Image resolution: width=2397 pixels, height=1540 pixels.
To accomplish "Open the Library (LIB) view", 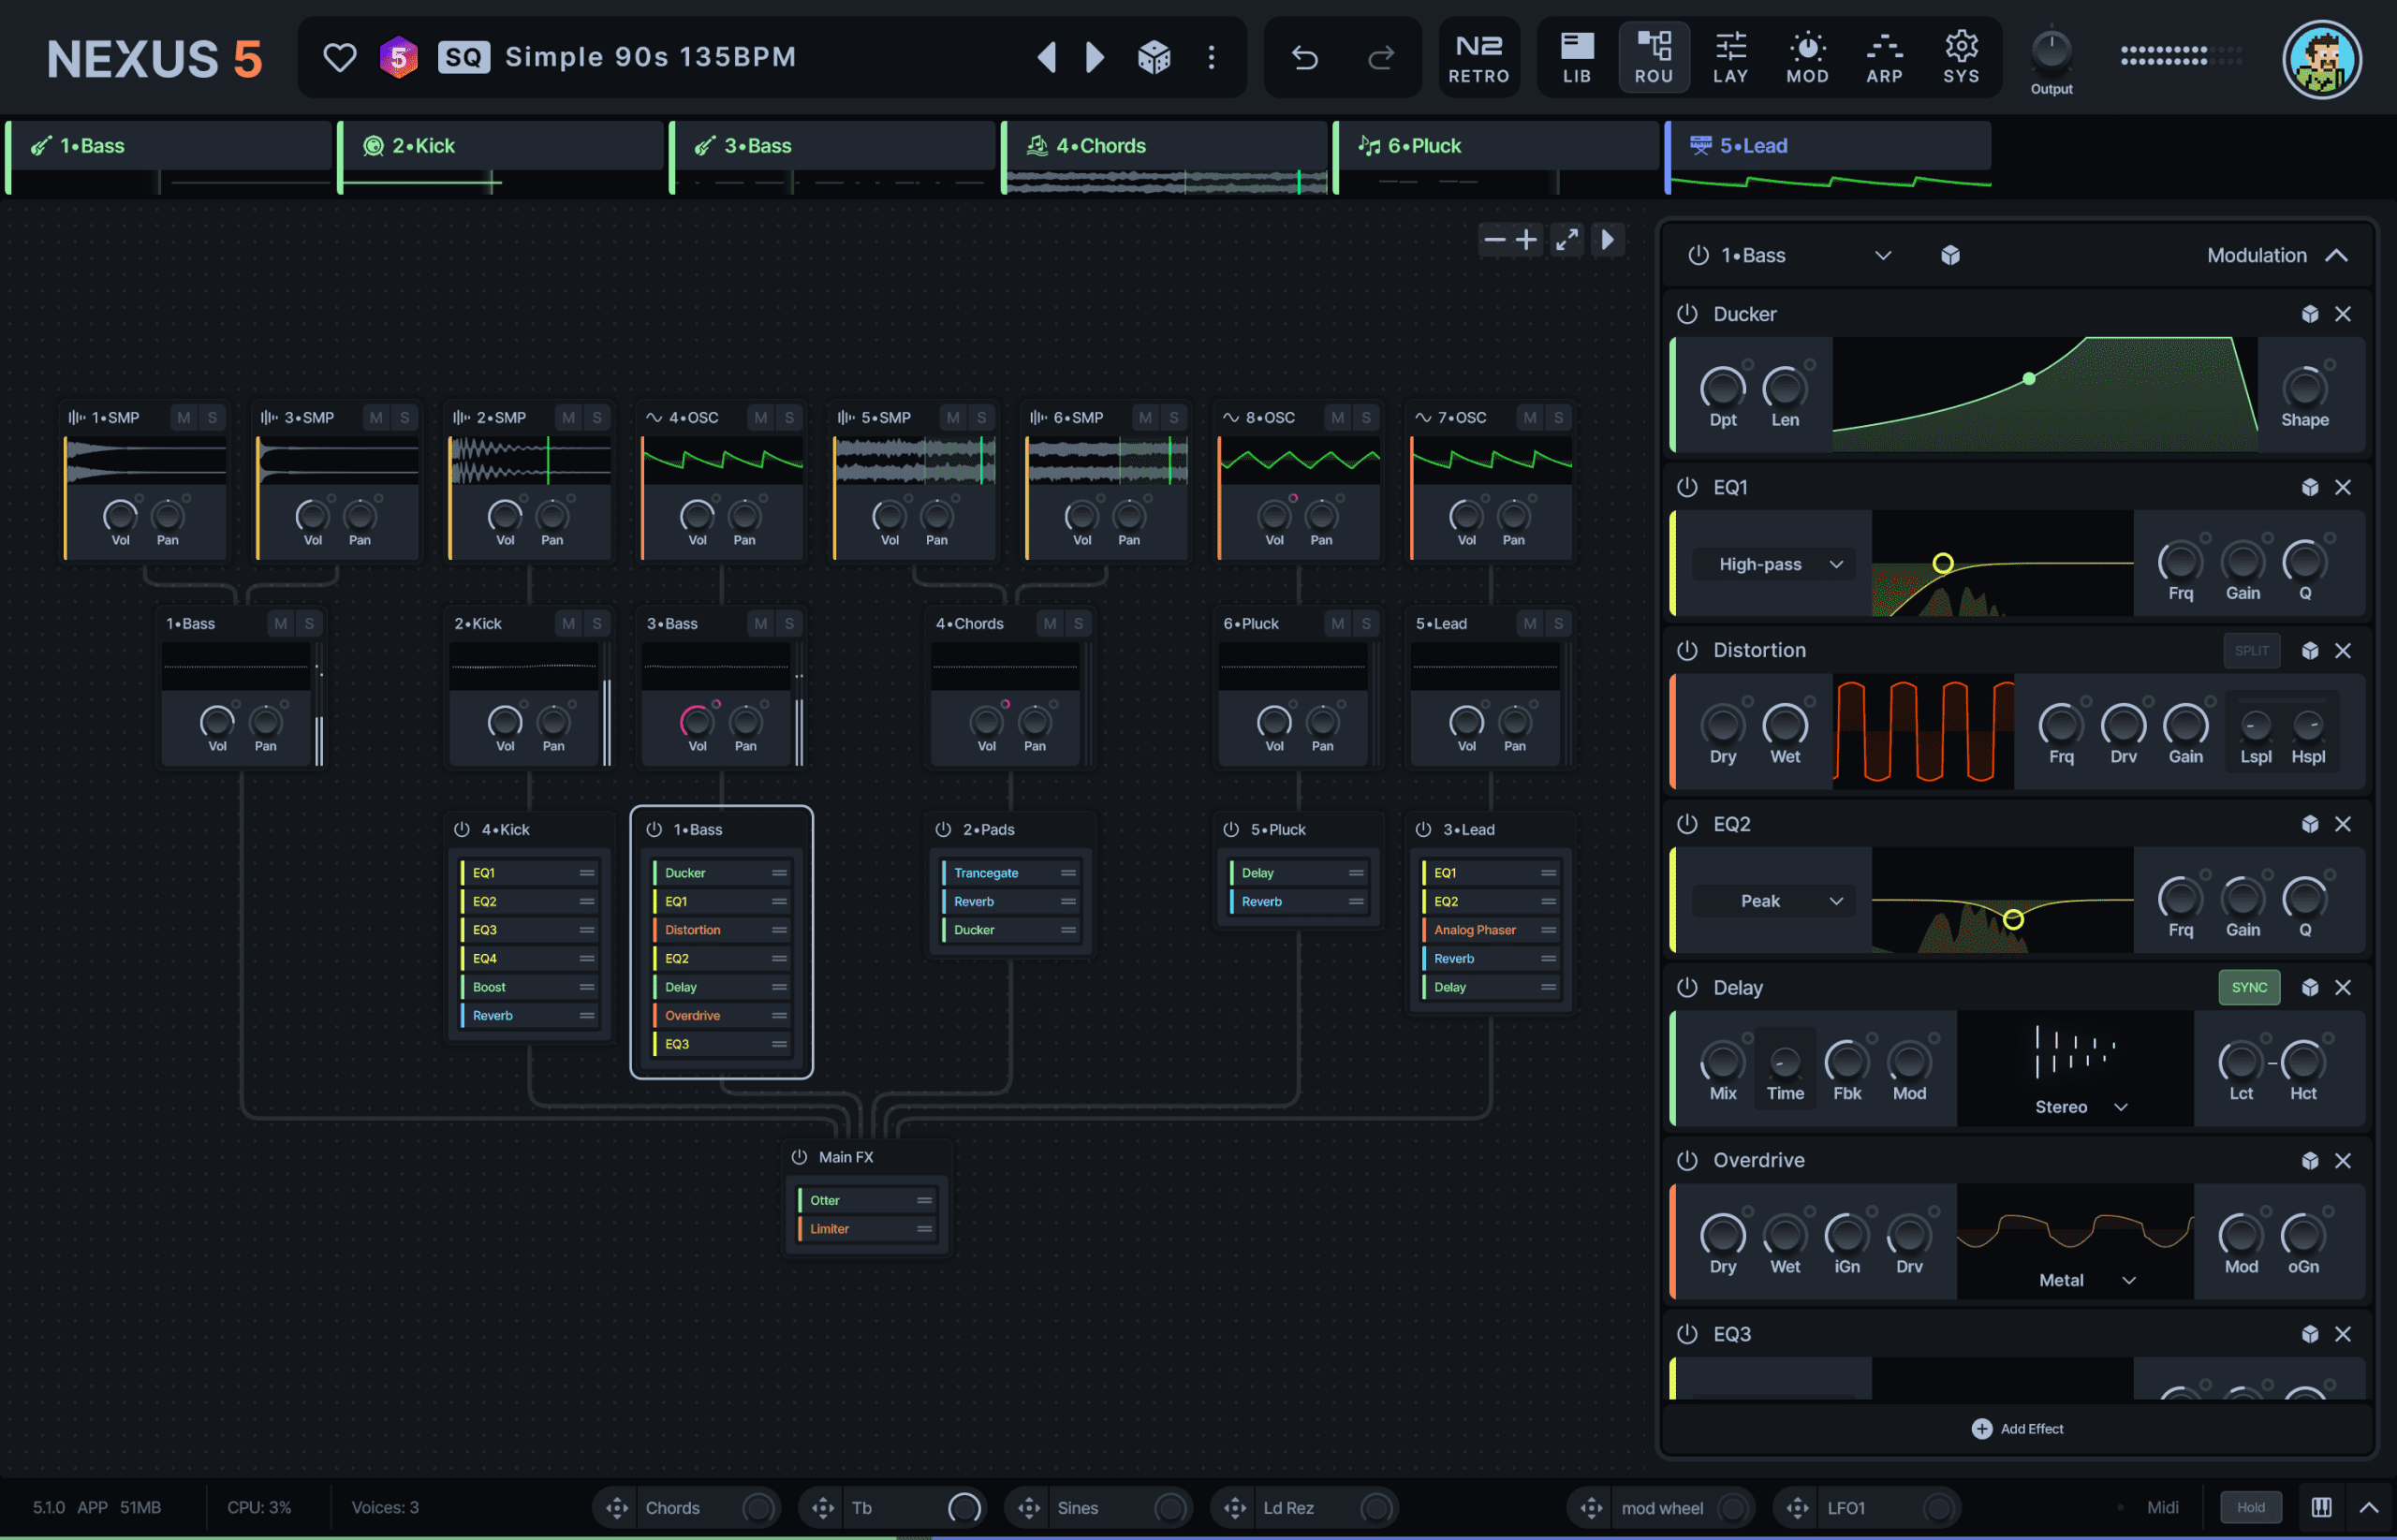I will (x=1576, y=58).
